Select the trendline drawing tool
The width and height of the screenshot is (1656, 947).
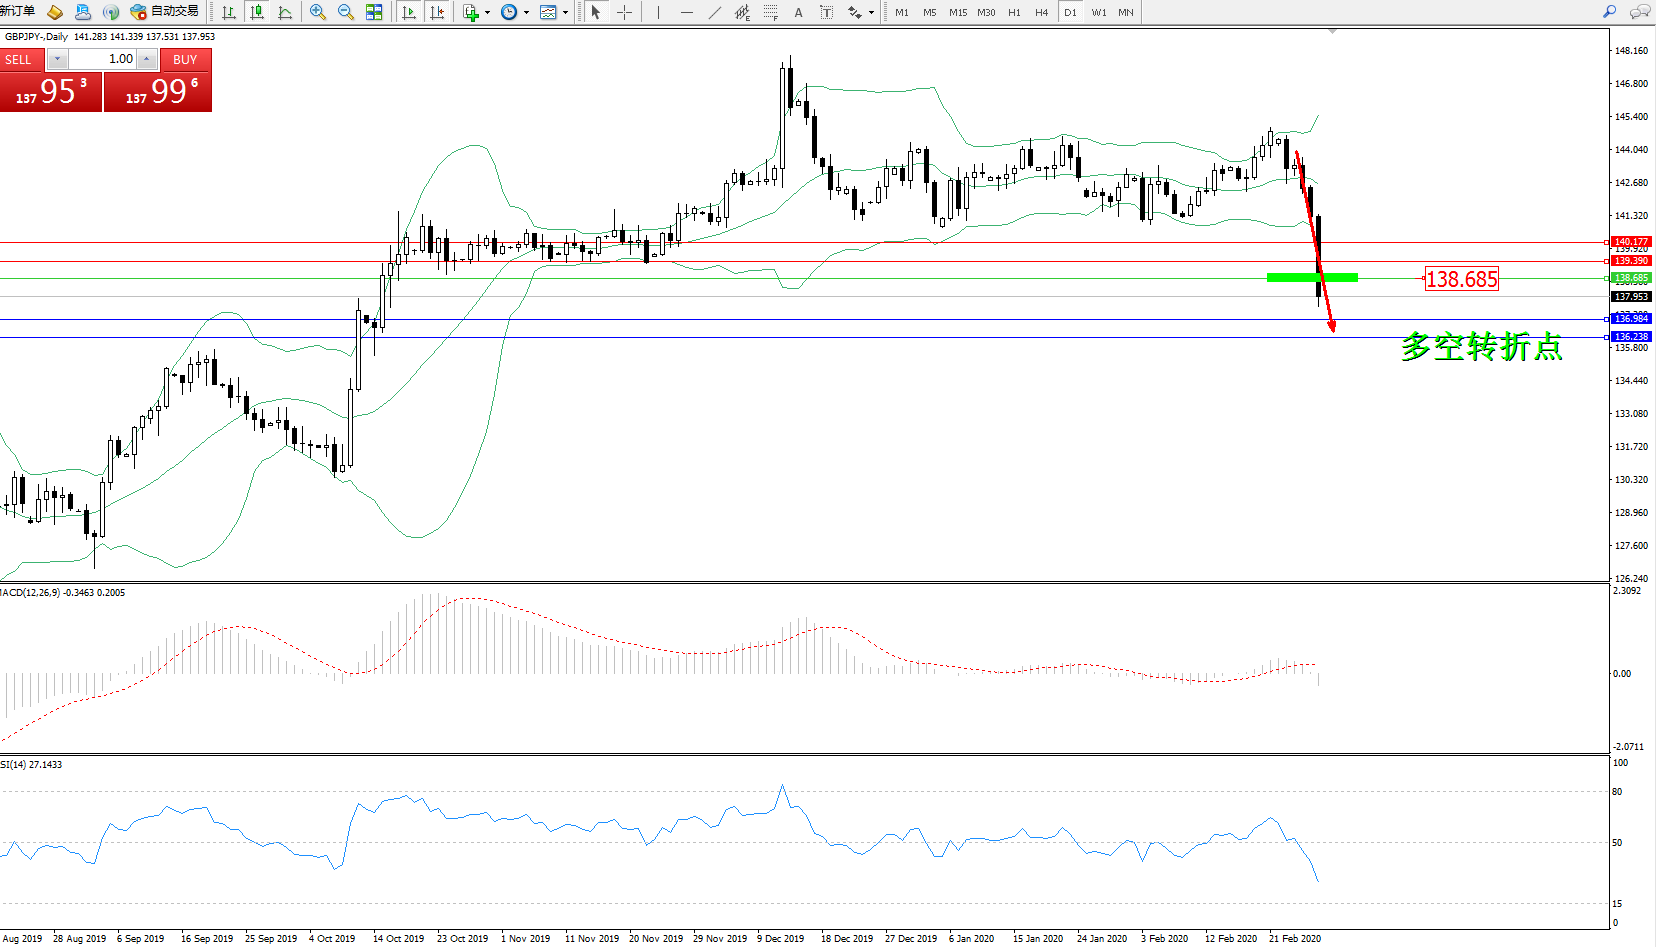[714, 12]
